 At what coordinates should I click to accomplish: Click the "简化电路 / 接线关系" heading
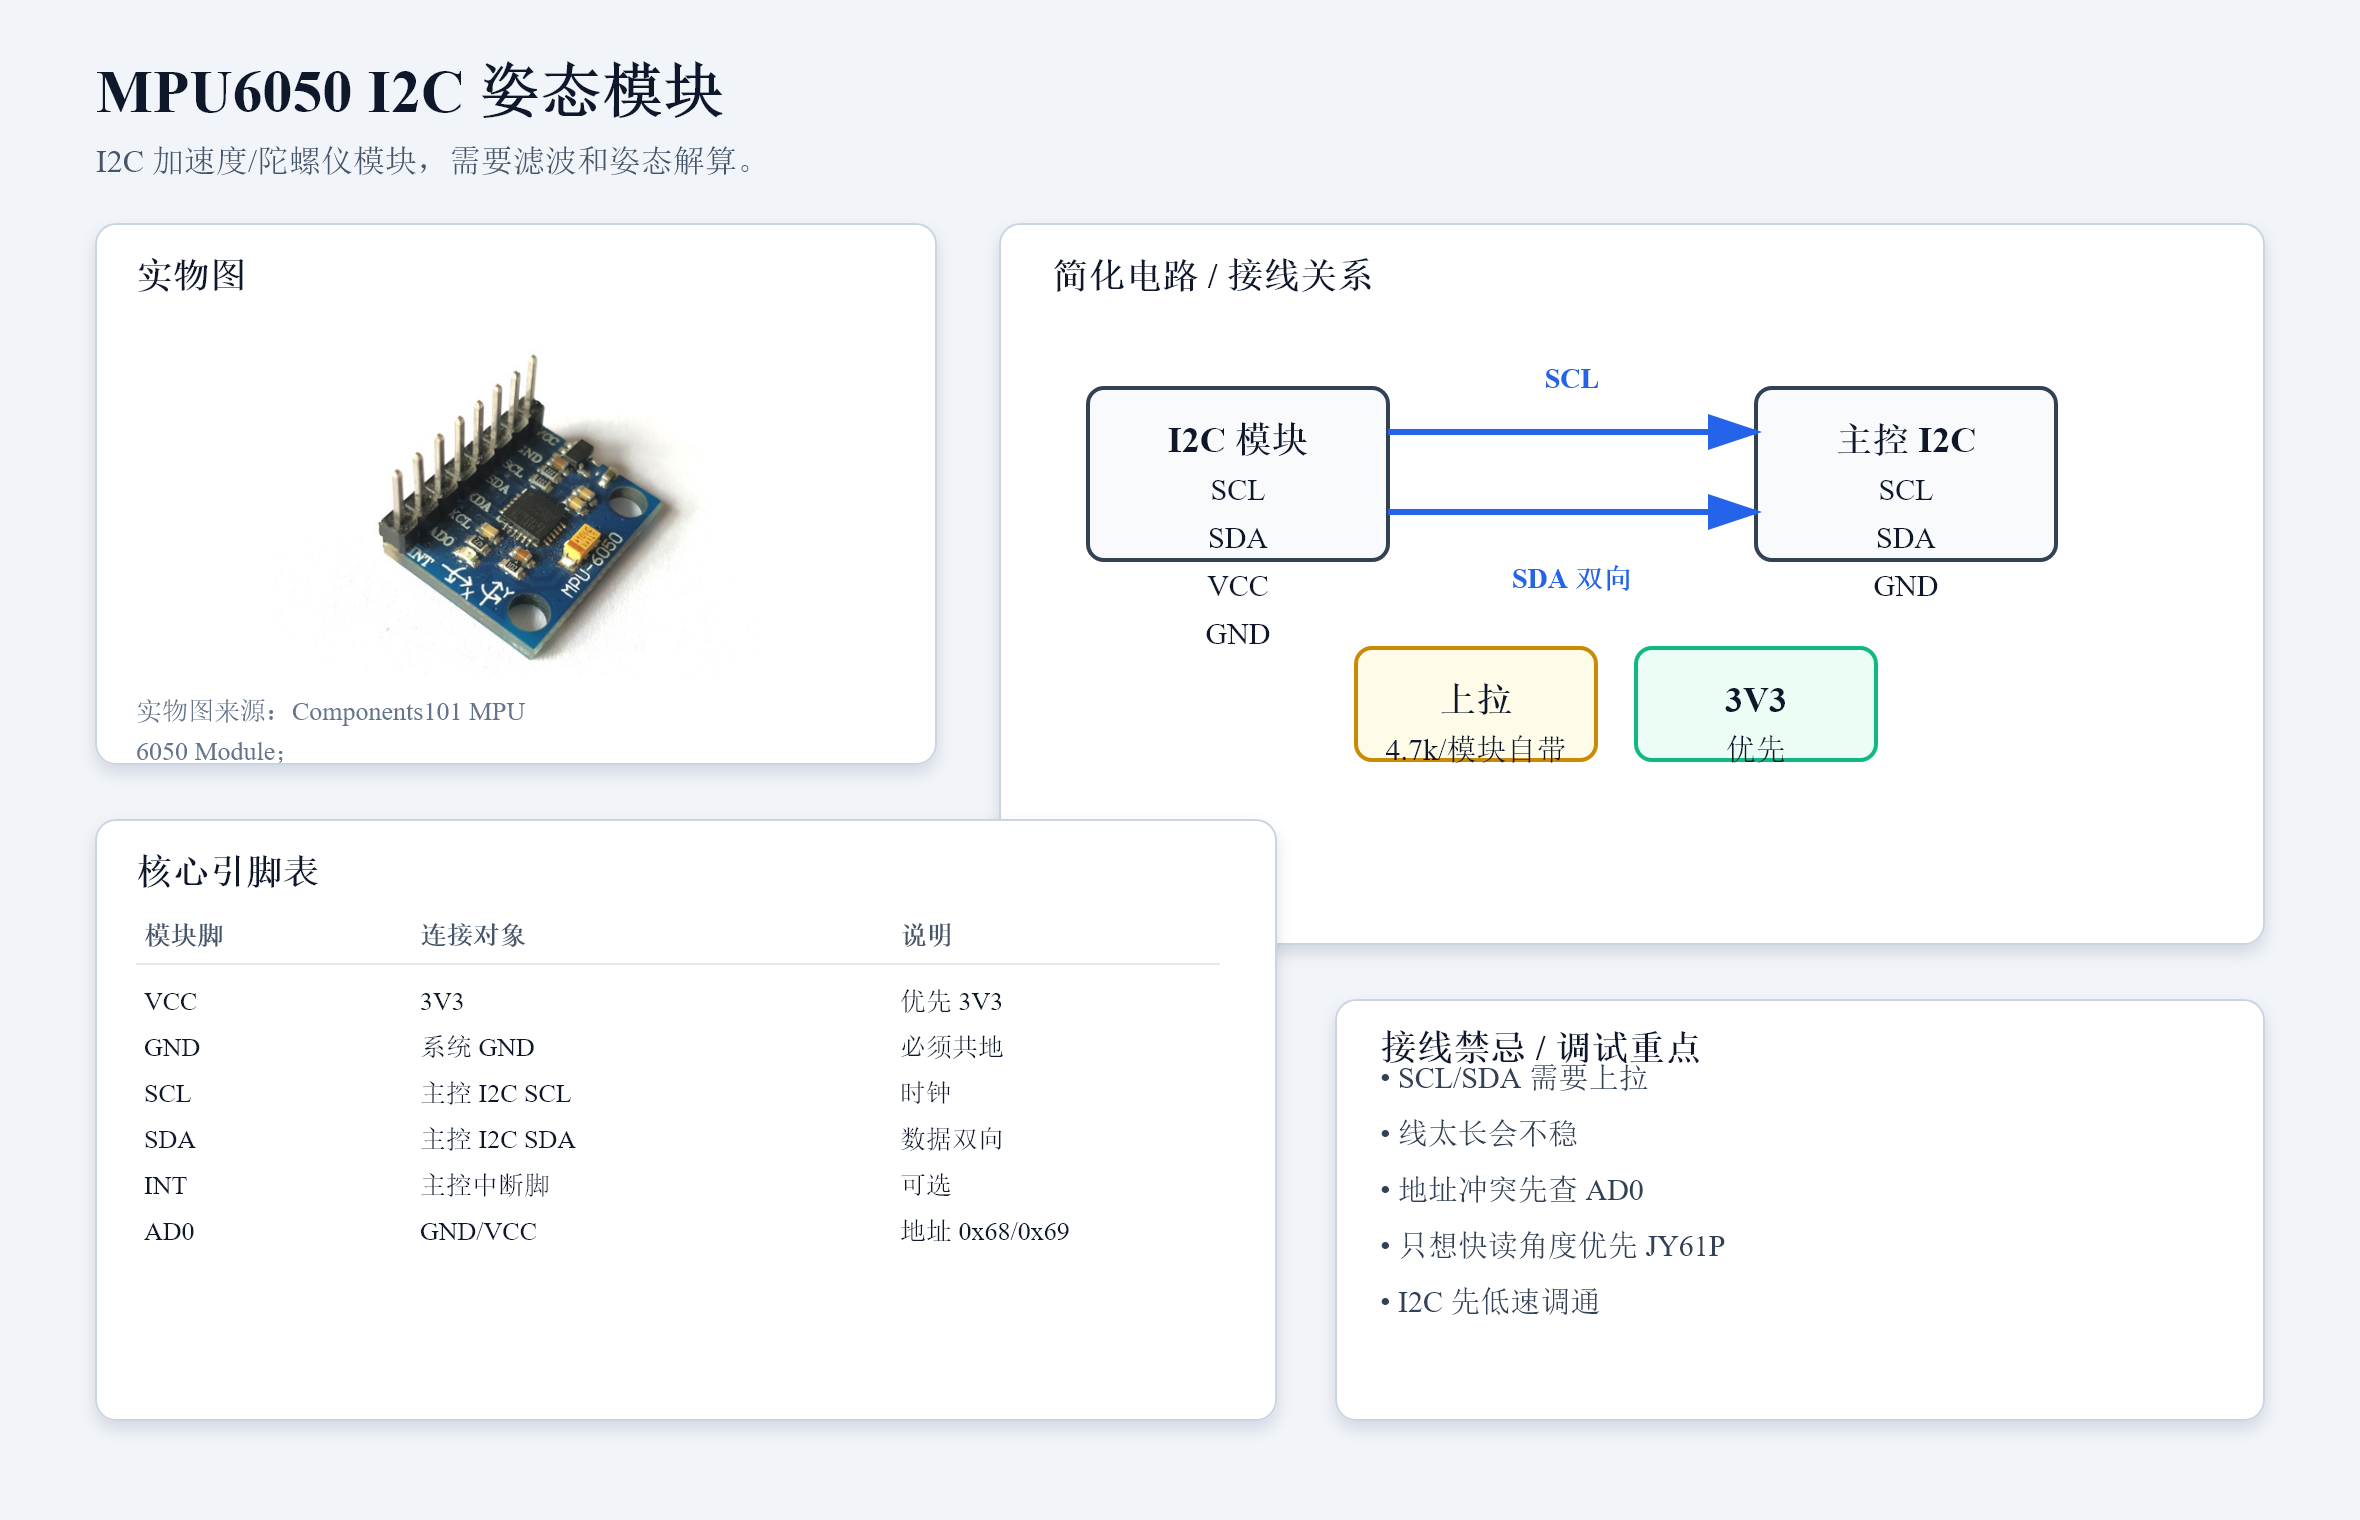point(1212,275)
